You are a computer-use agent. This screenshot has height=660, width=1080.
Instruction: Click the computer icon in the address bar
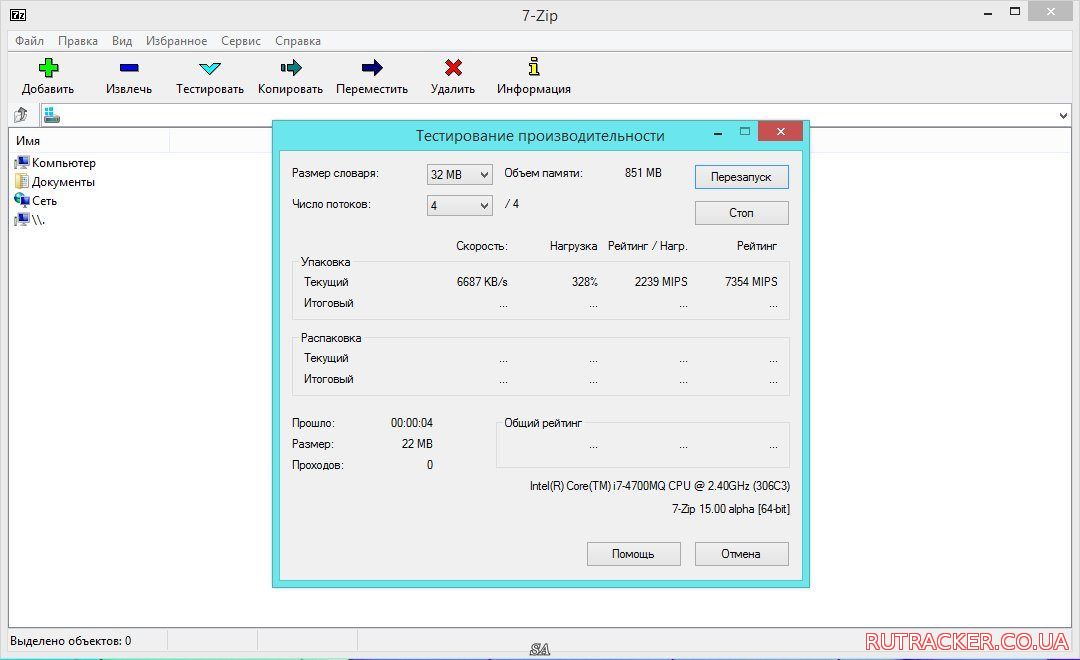[52, 115]
